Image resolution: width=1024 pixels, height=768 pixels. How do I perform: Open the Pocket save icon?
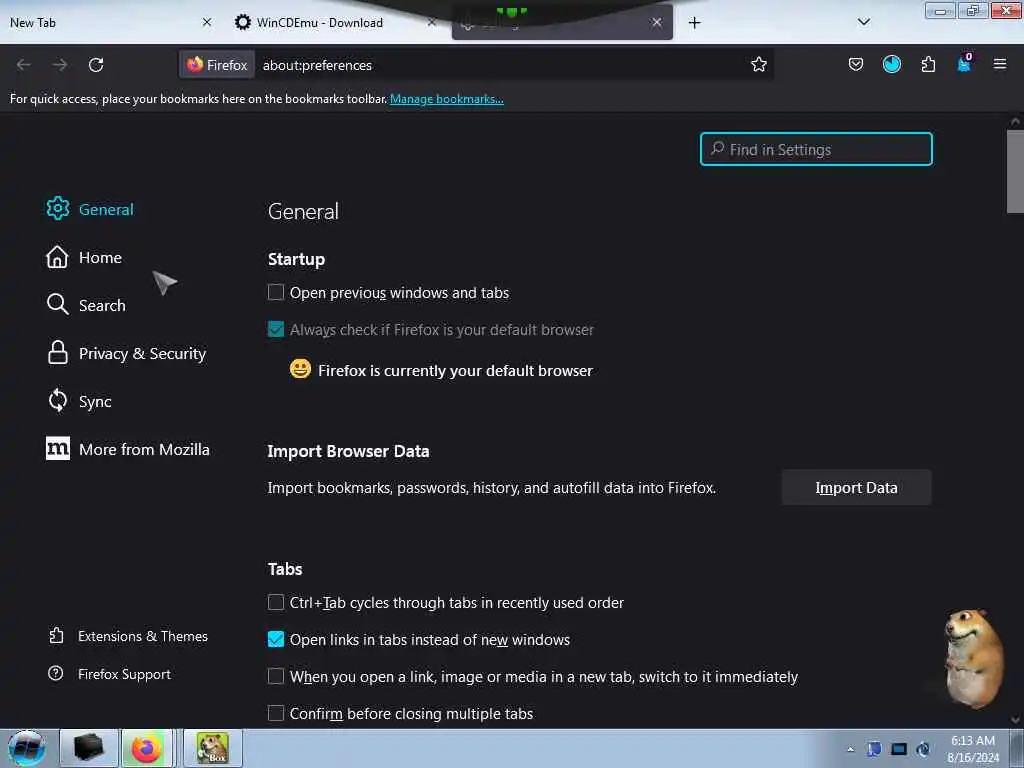(856, 64)
